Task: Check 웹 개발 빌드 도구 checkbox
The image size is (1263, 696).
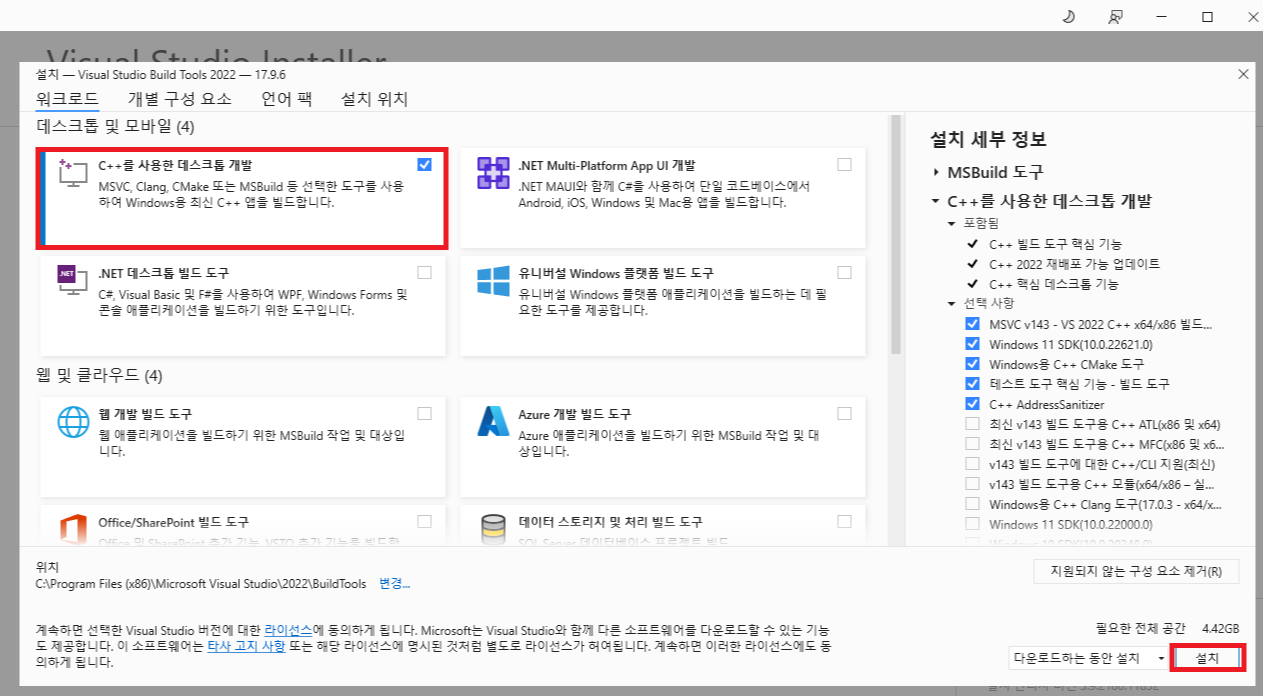Action: [x=424, y=413]
